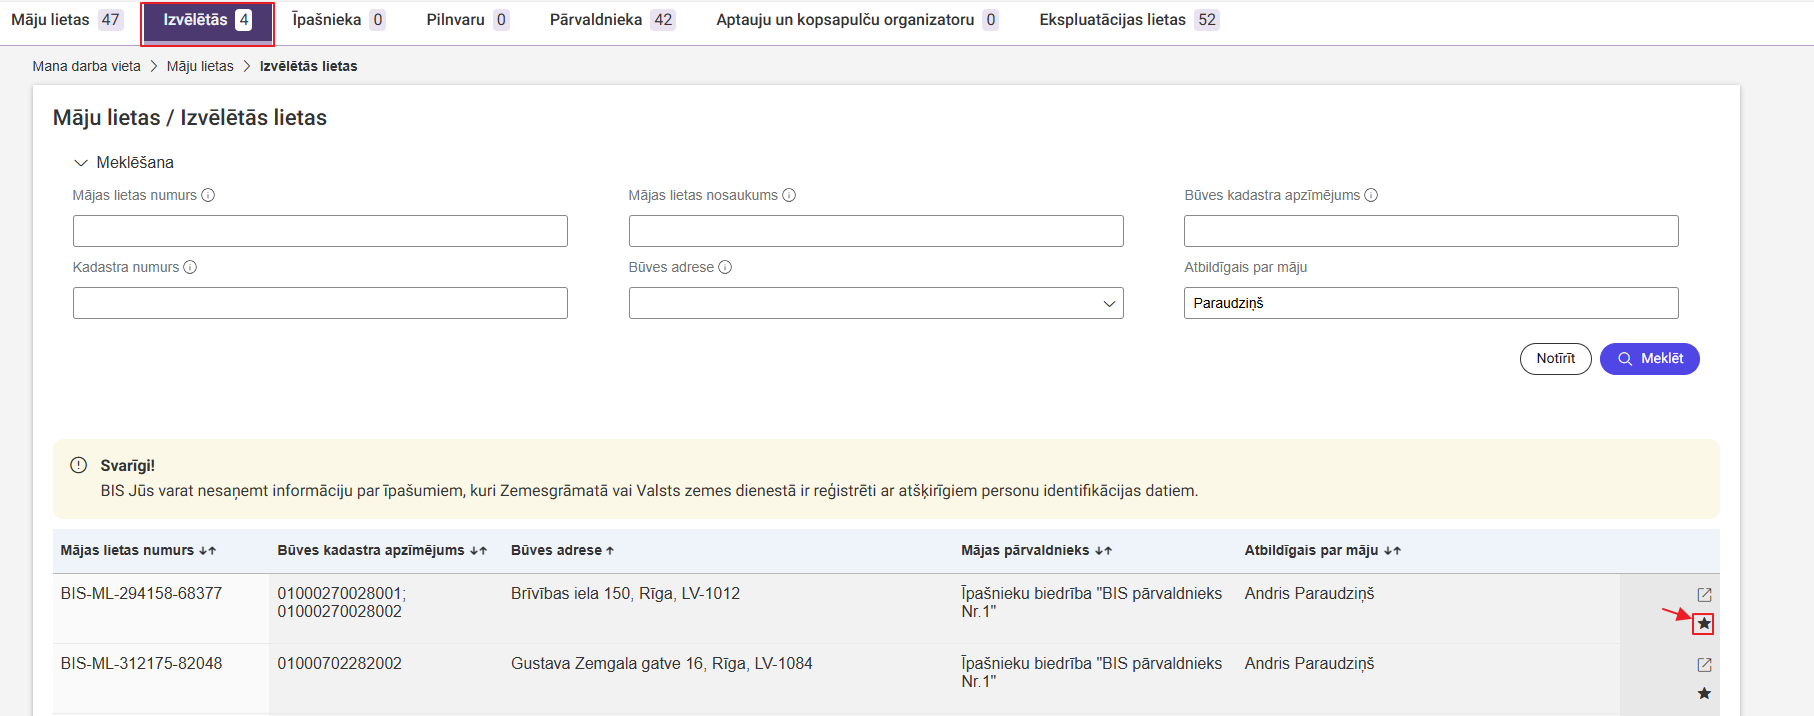Show help icon for Būves adrese
The image size is (1814, 716).
click(725, 267)
